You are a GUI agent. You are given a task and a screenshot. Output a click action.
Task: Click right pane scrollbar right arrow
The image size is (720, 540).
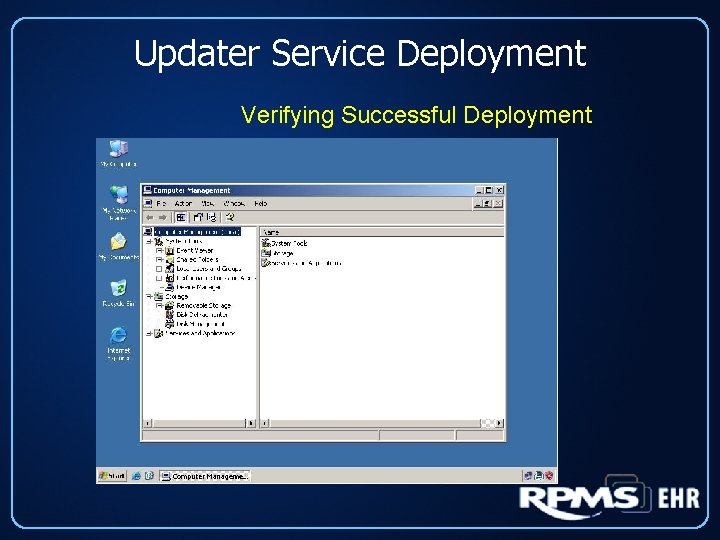500,423
